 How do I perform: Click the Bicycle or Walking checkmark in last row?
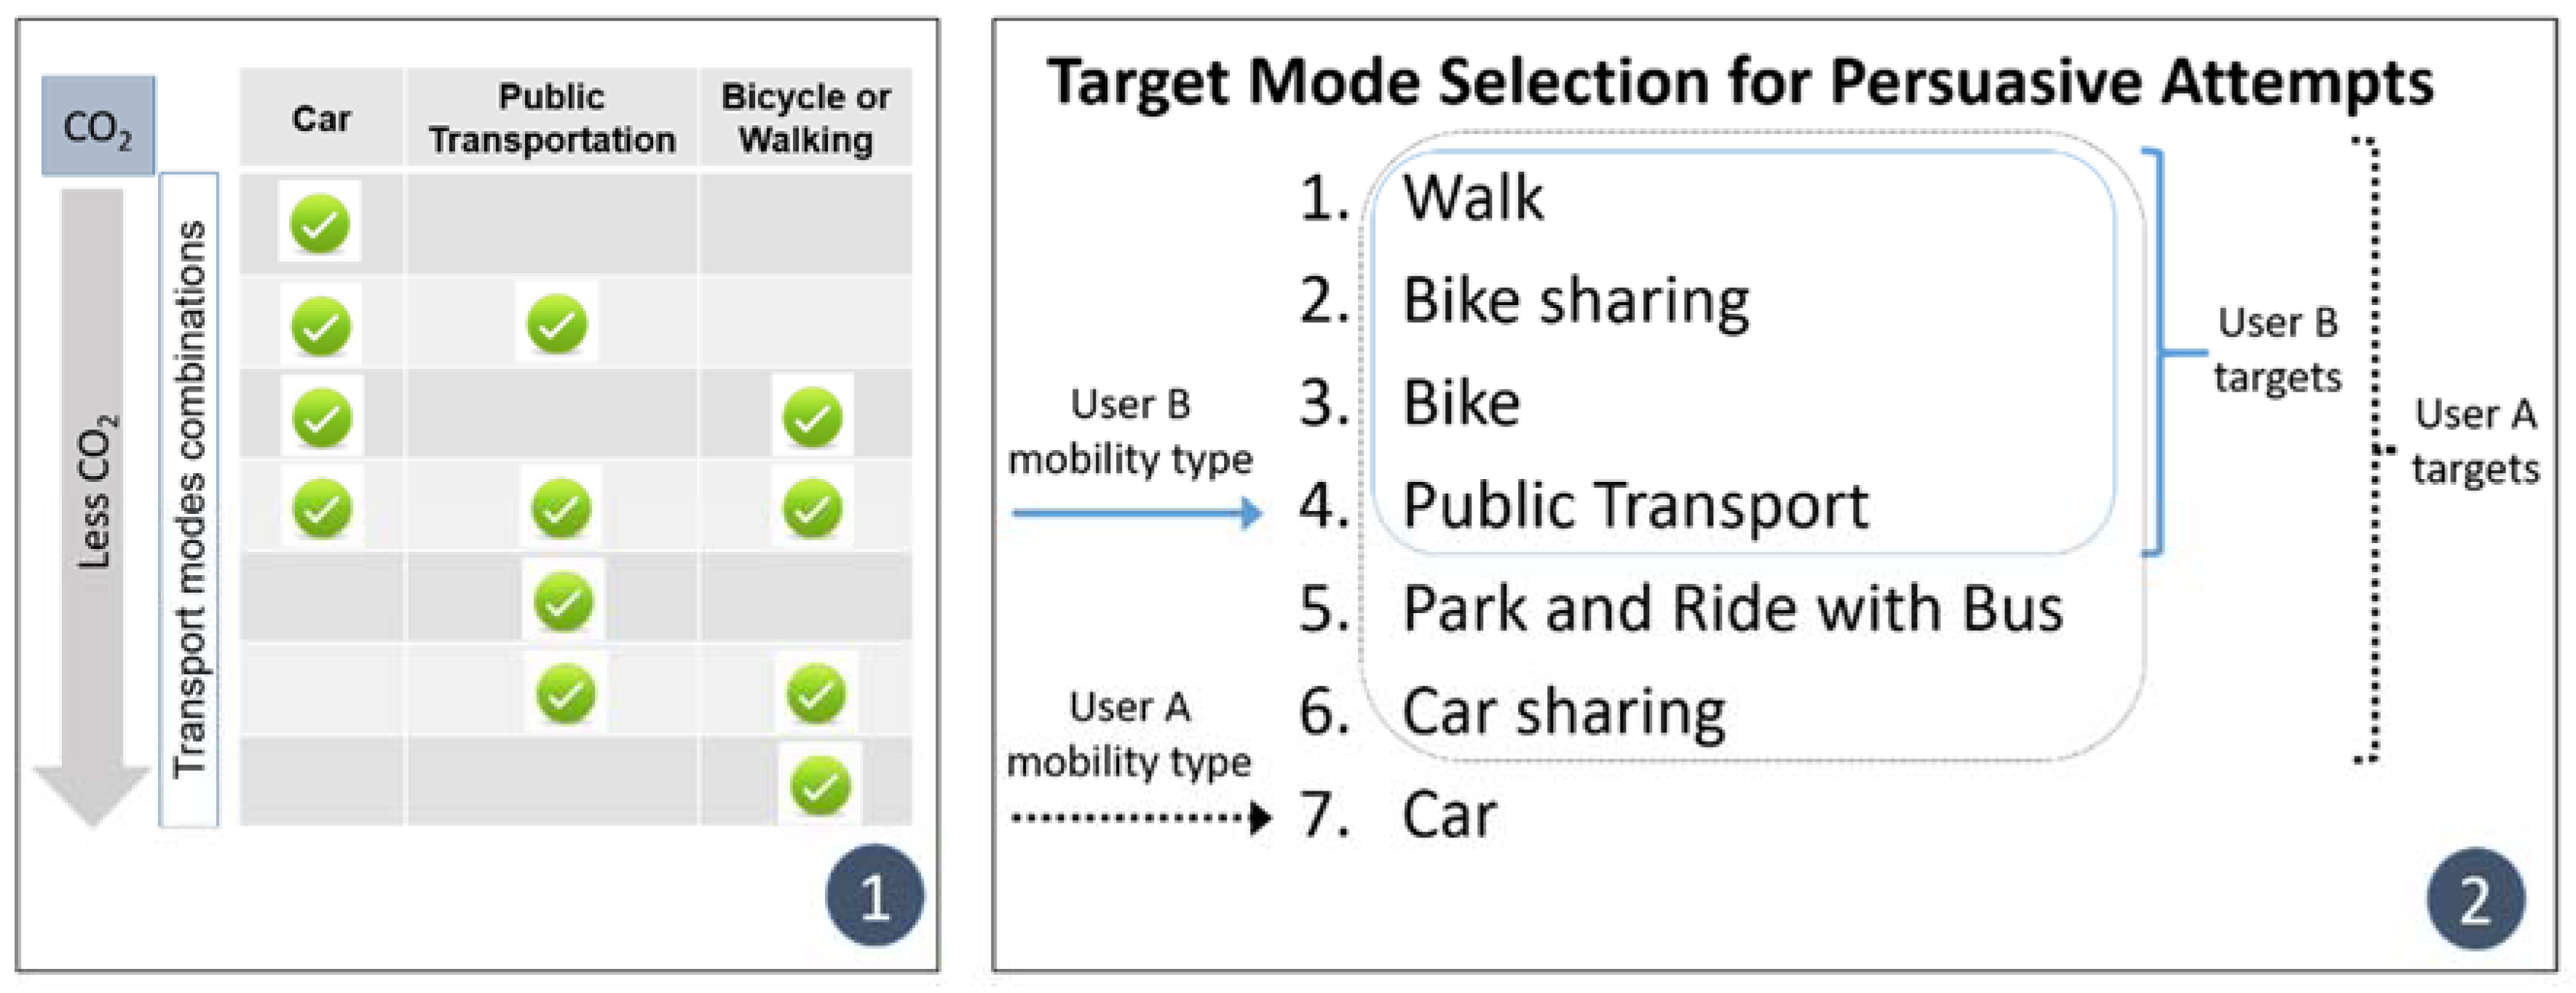point(820,785)
